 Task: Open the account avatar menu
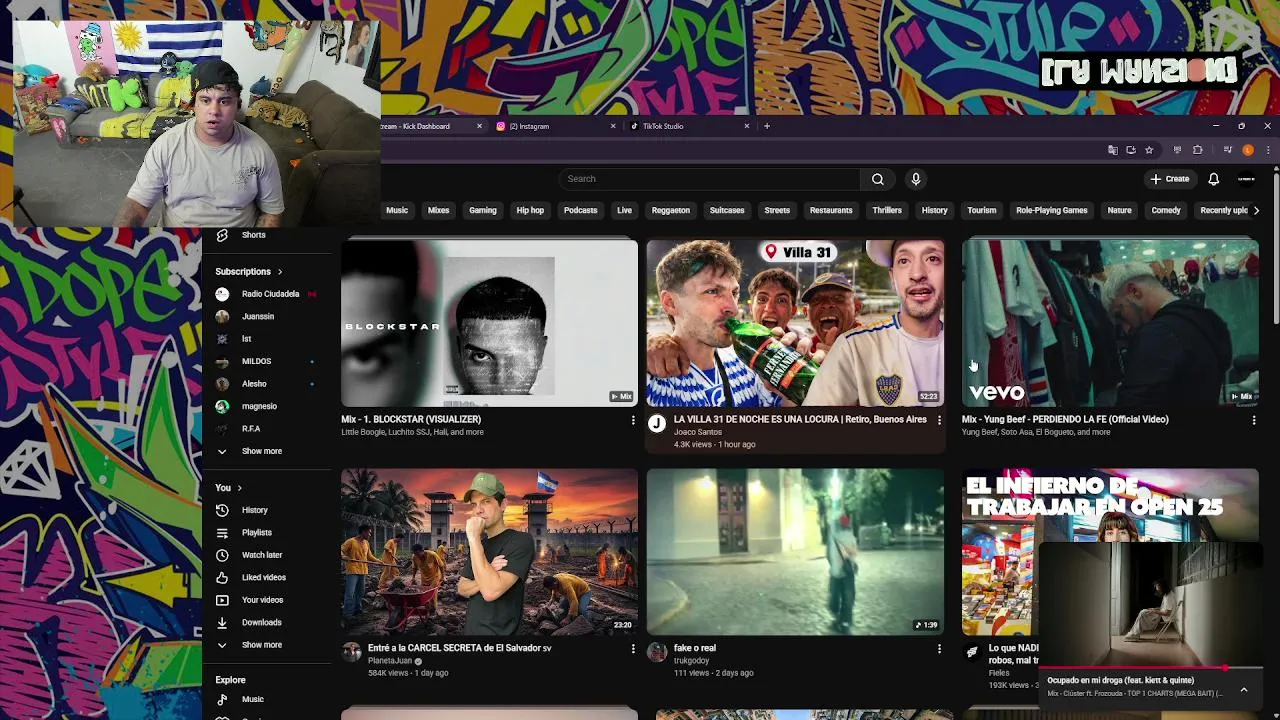pos(1246,179)
